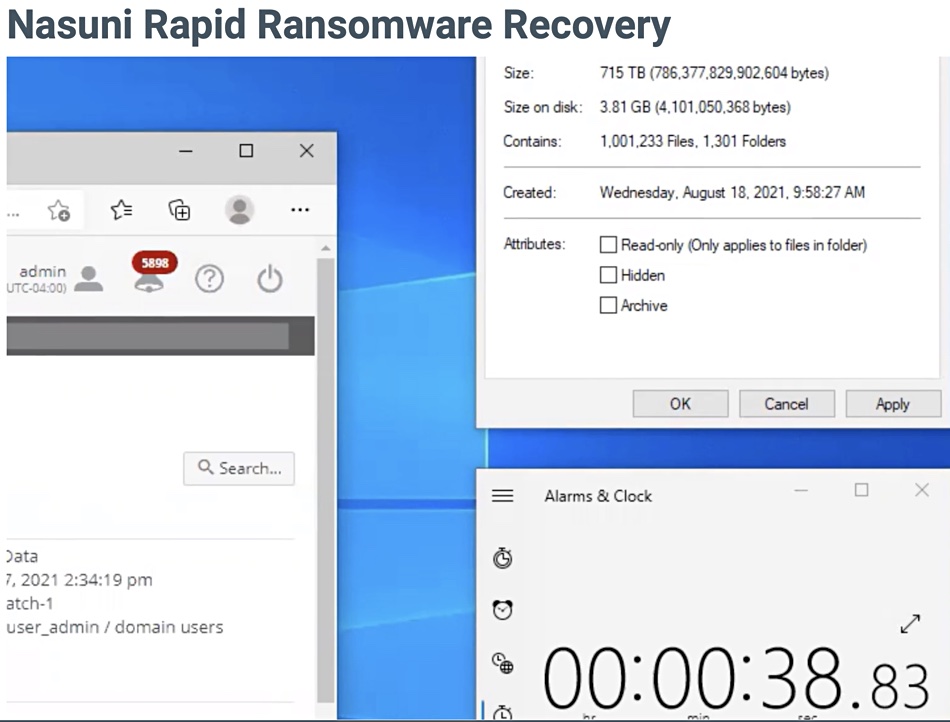Viewport: 950px width, 722px height.
Task: Close the browser window
Action: [307, 151]
